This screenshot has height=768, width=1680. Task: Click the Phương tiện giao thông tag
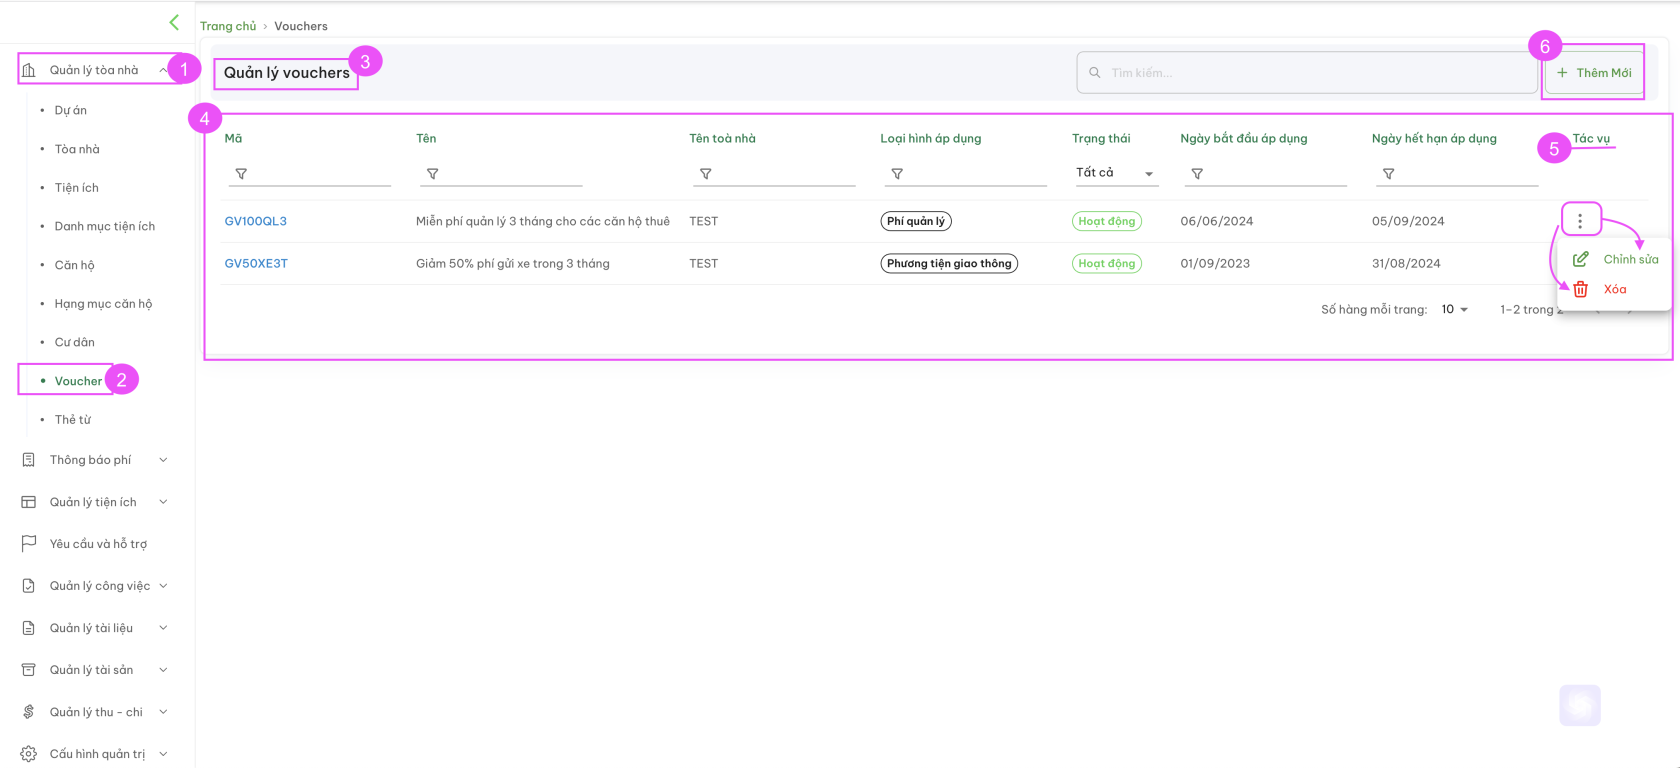pyautogui.click(x=949, y=264)
